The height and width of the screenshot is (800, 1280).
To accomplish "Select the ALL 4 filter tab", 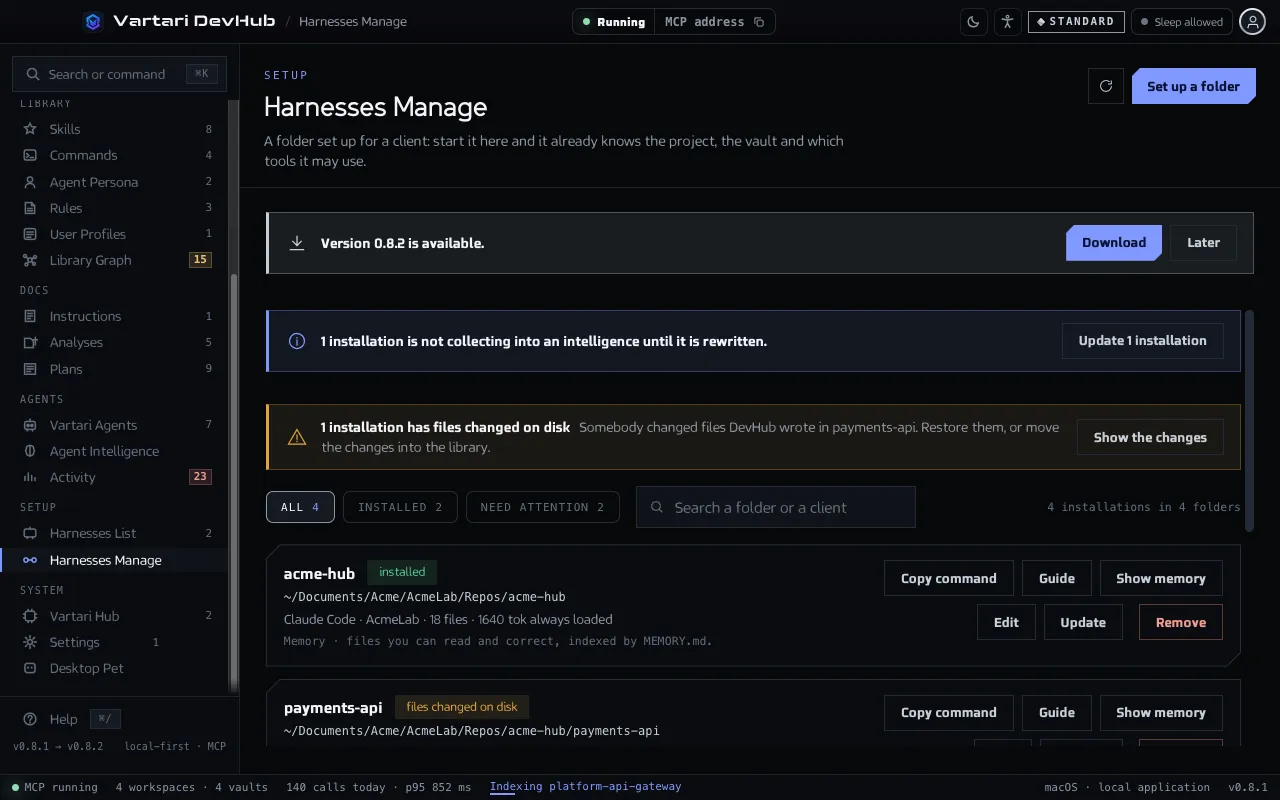I will click(300, 507).
